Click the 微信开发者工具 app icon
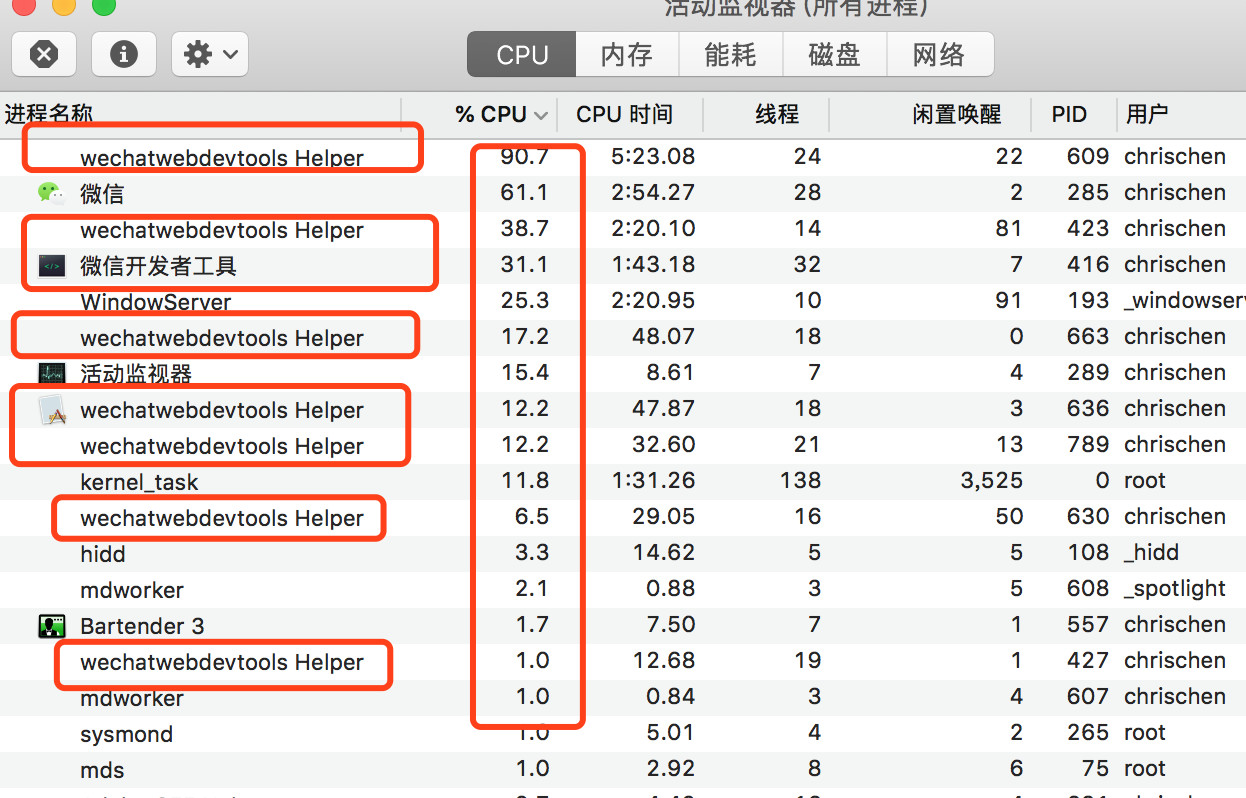This screenshot has width=1246, height=798. (51, 265)
